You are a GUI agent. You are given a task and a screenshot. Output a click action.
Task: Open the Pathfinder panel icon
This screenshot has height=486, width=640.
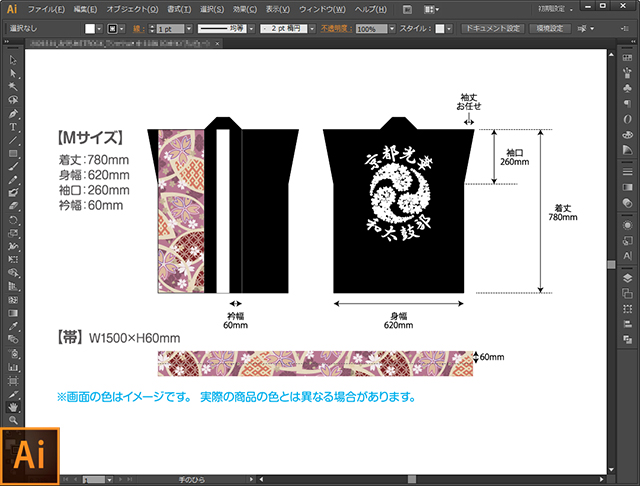tap(627, 339)
